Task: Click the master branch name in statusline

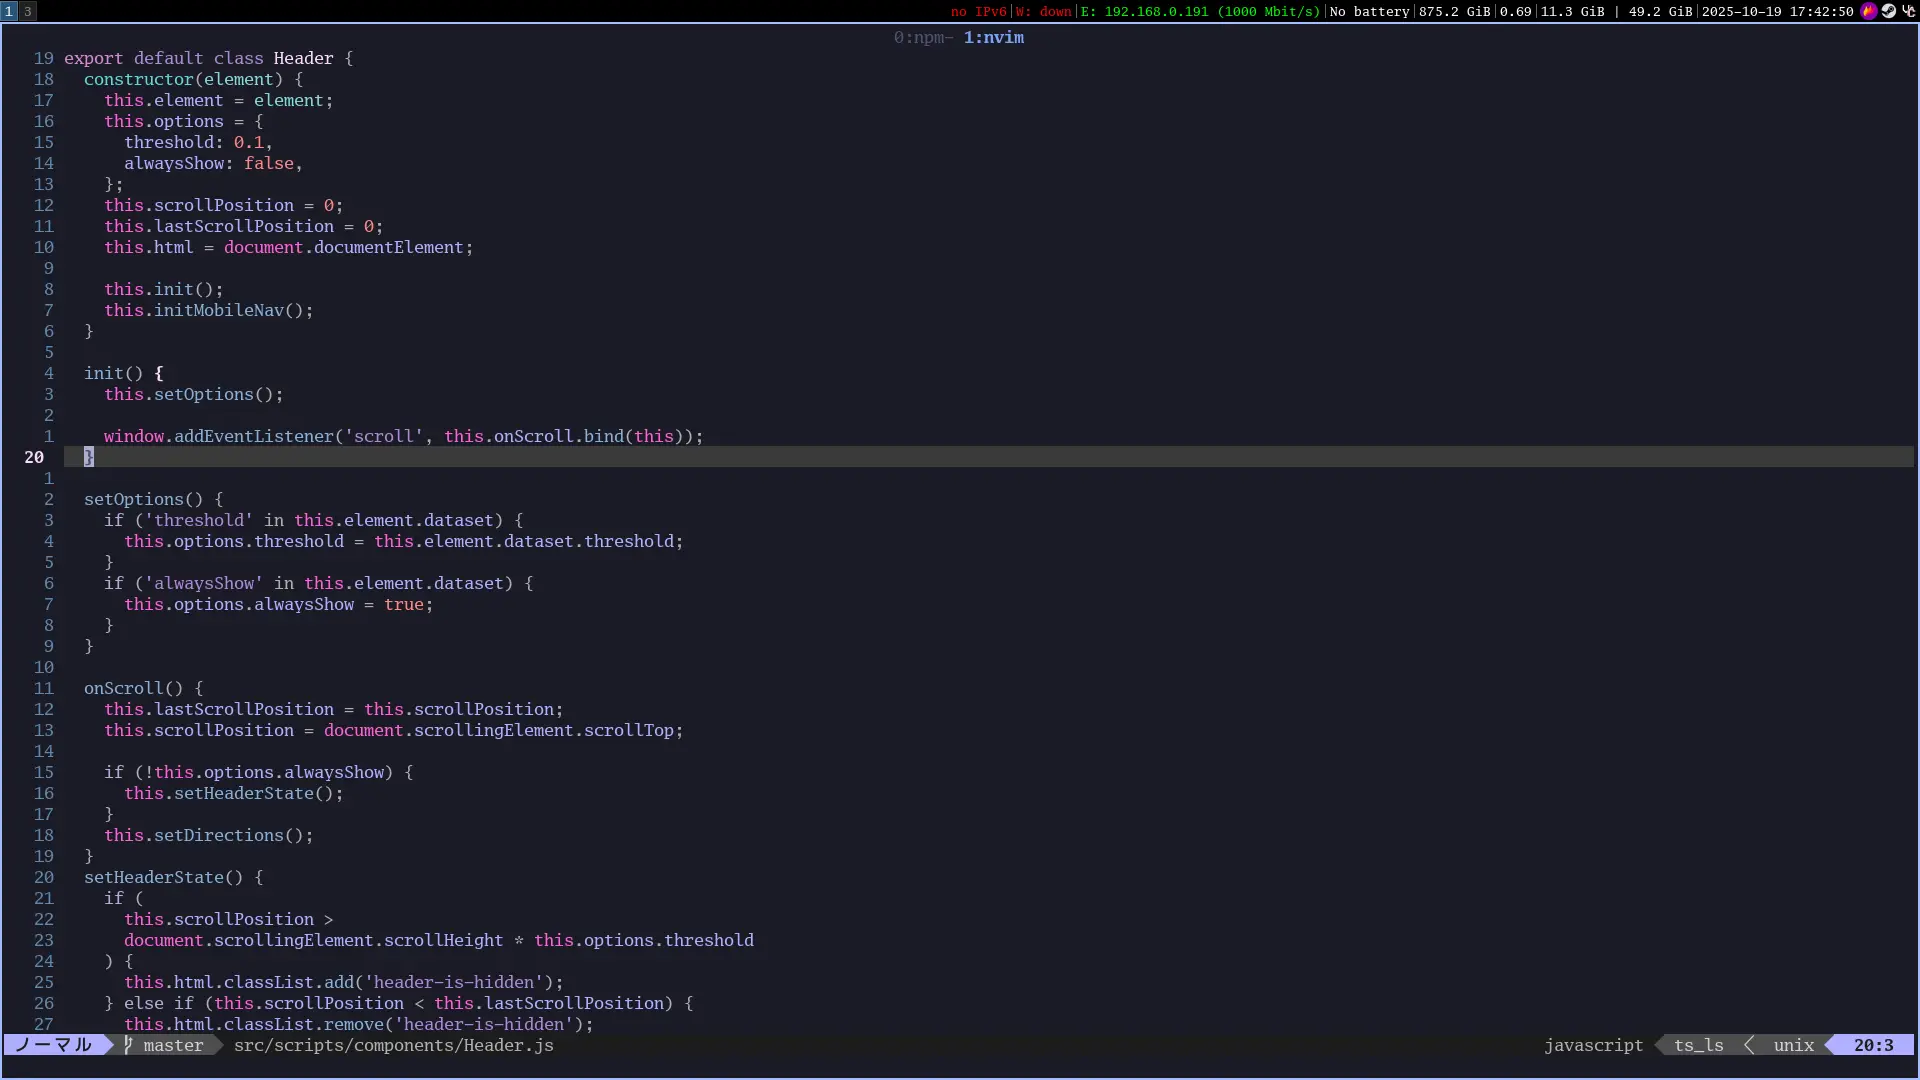Action: point(173,1045)
